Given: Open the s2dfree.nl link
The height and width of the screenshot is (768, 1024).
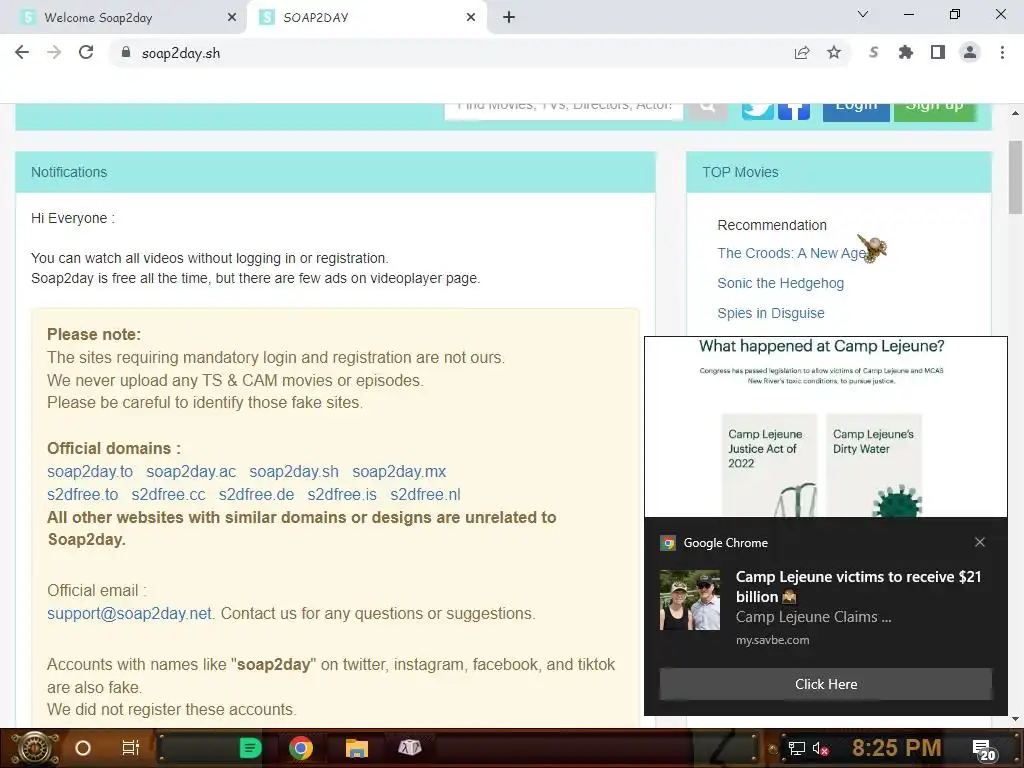Looking at the screenshot, I should point(425,494).
